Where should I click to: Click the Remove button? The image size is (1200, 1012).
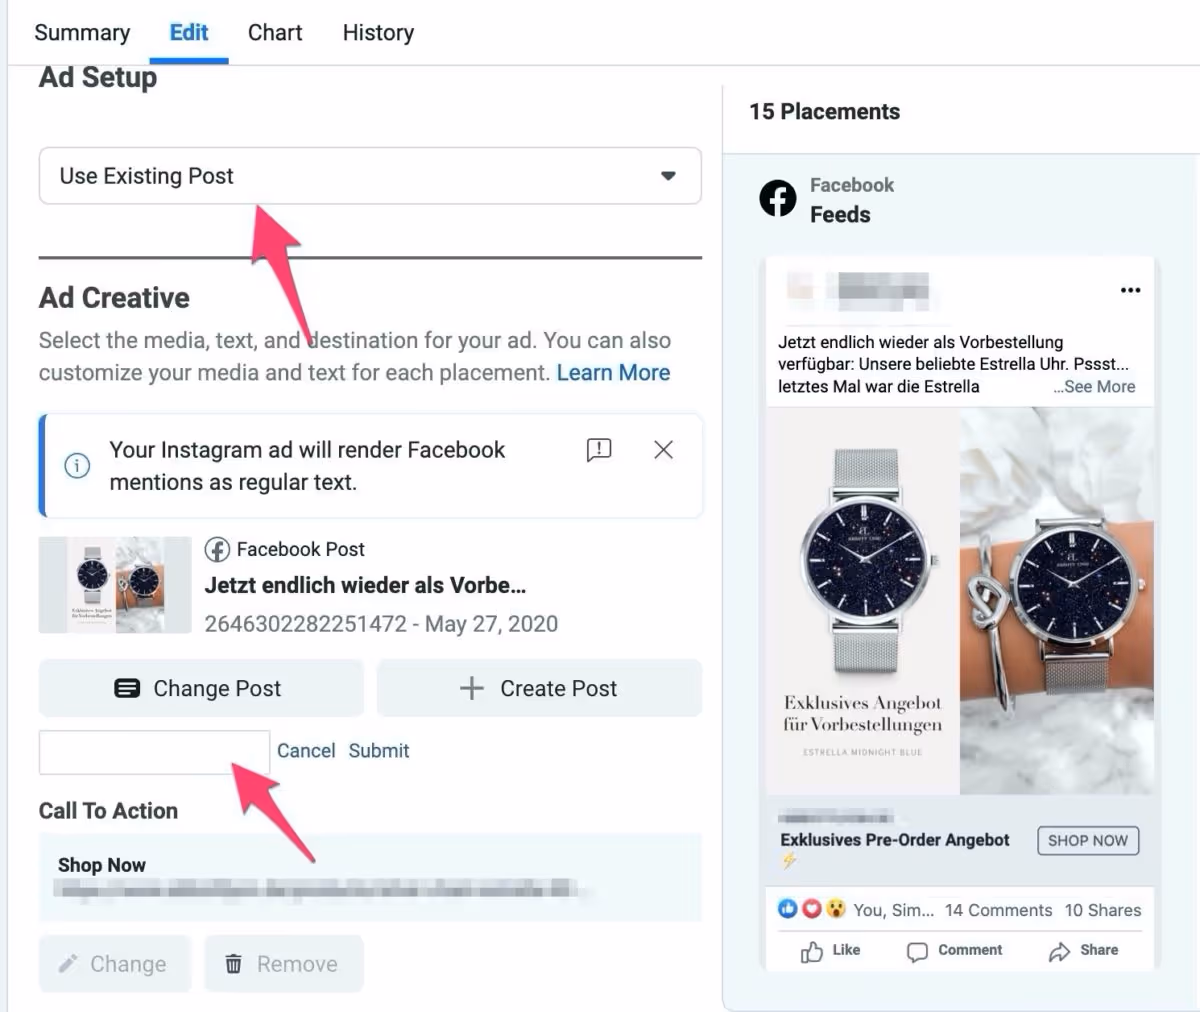[x=284, y=964]
